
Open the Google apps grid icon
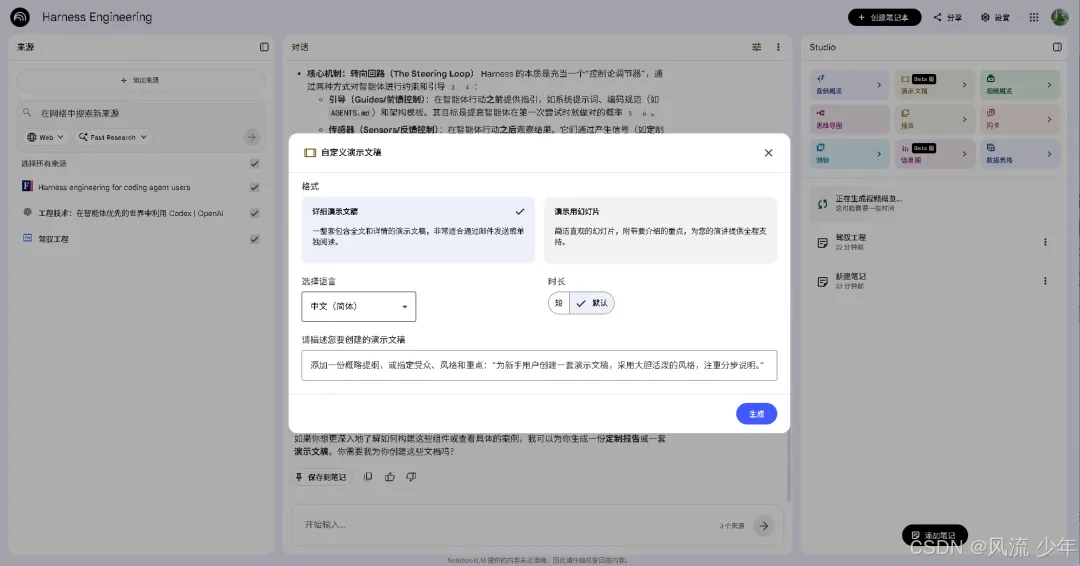pyautogui.click(x=1034, y=17)
